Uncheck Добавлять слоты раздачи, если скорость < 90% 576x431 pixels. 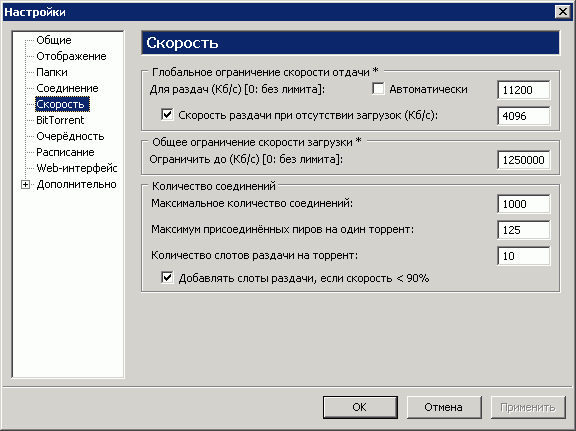pos(167,278)
